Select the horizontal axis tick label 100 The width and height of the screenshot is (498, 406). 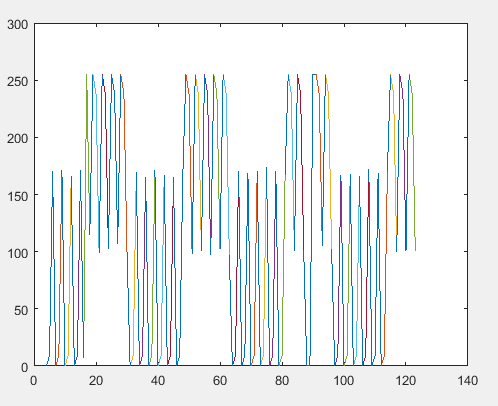(344, 380)
